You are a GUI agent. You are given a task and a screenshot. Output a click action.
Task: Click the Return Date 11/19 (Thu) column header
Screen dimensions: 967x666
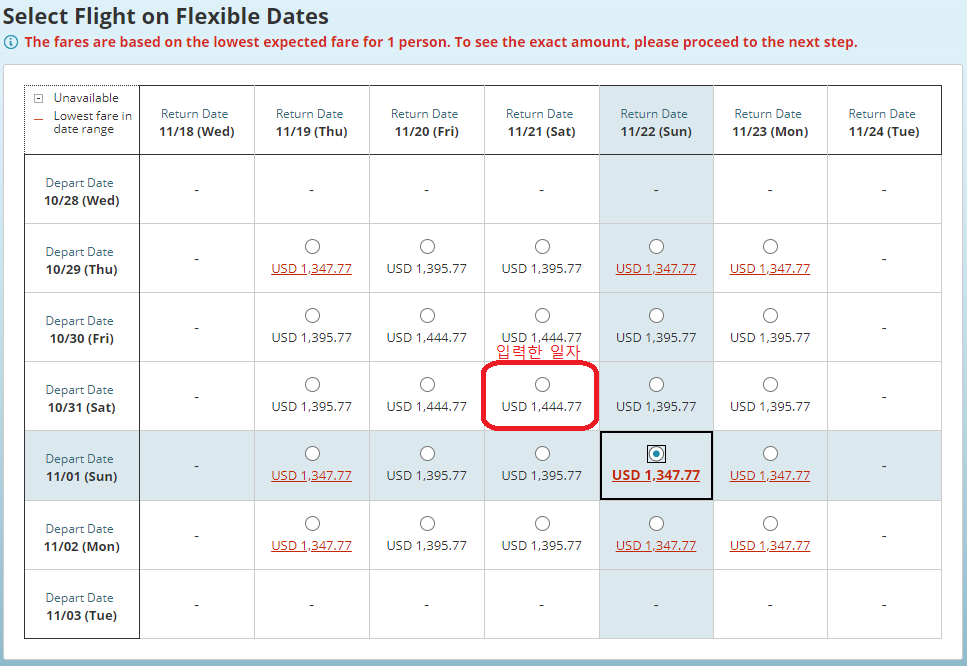tap(311, 122)
